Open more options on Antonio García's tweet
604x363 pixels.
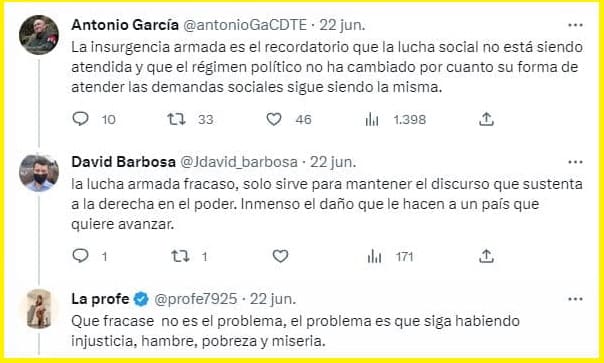[575, 25]
